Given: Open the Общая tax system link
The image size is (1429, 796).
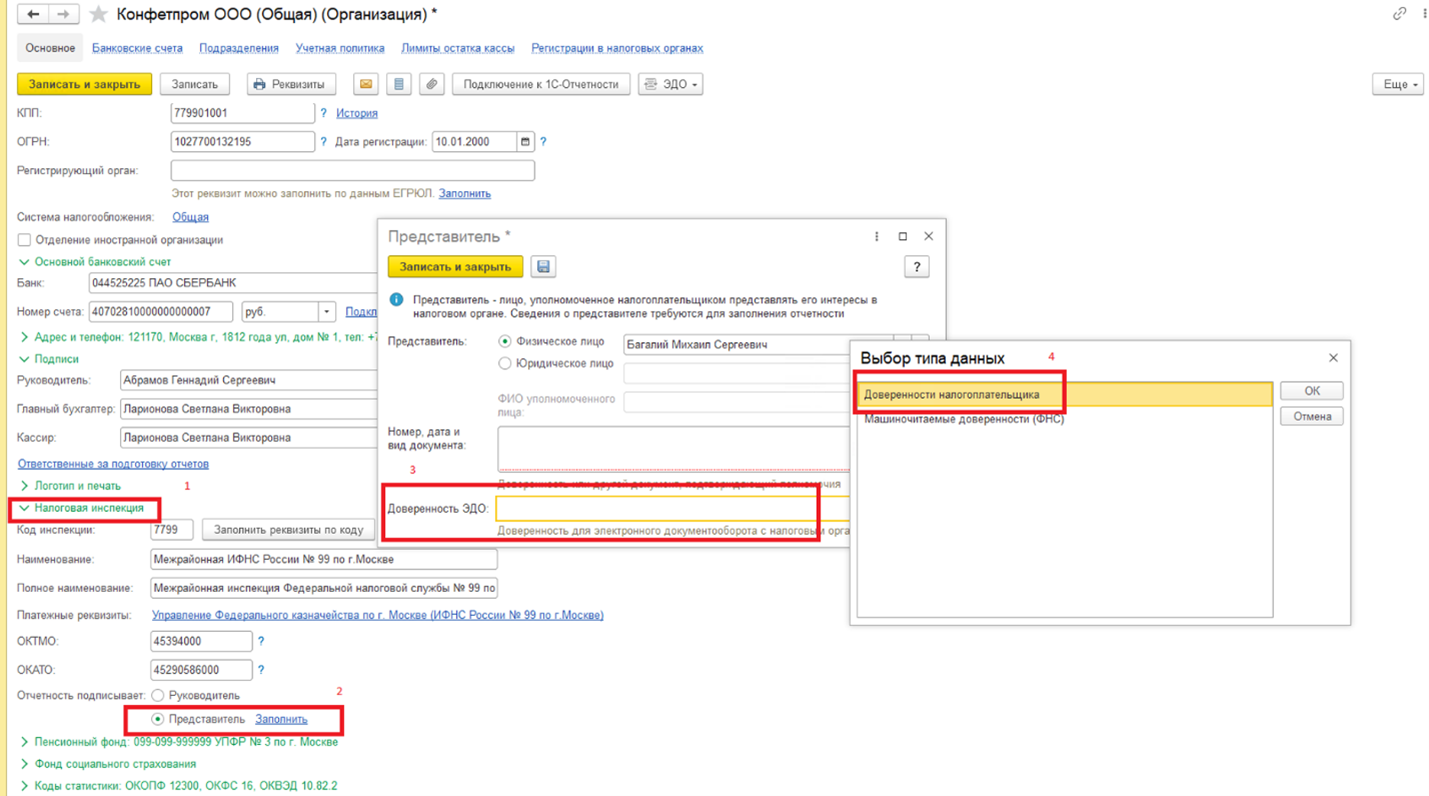Looking at the screenshot, I should click(x=190, y=217).
